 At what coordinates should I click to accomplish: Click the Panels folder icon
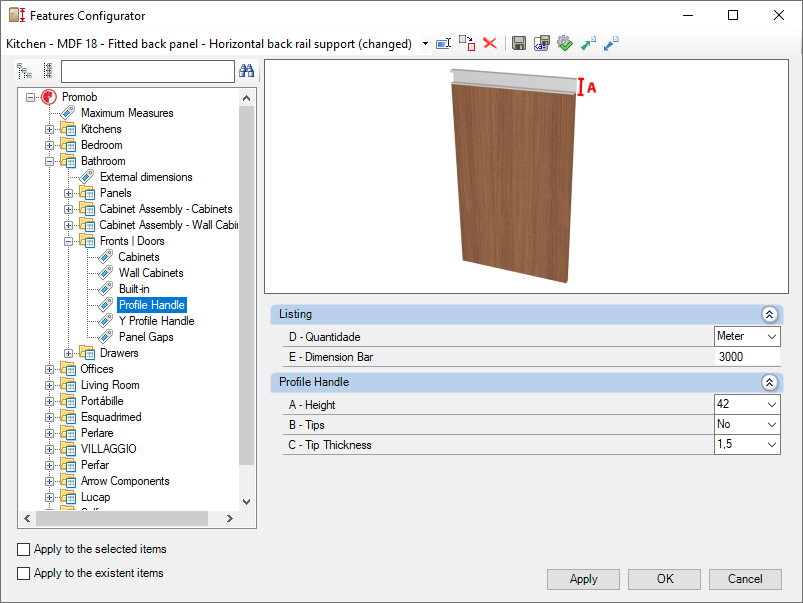pos(87,193)
